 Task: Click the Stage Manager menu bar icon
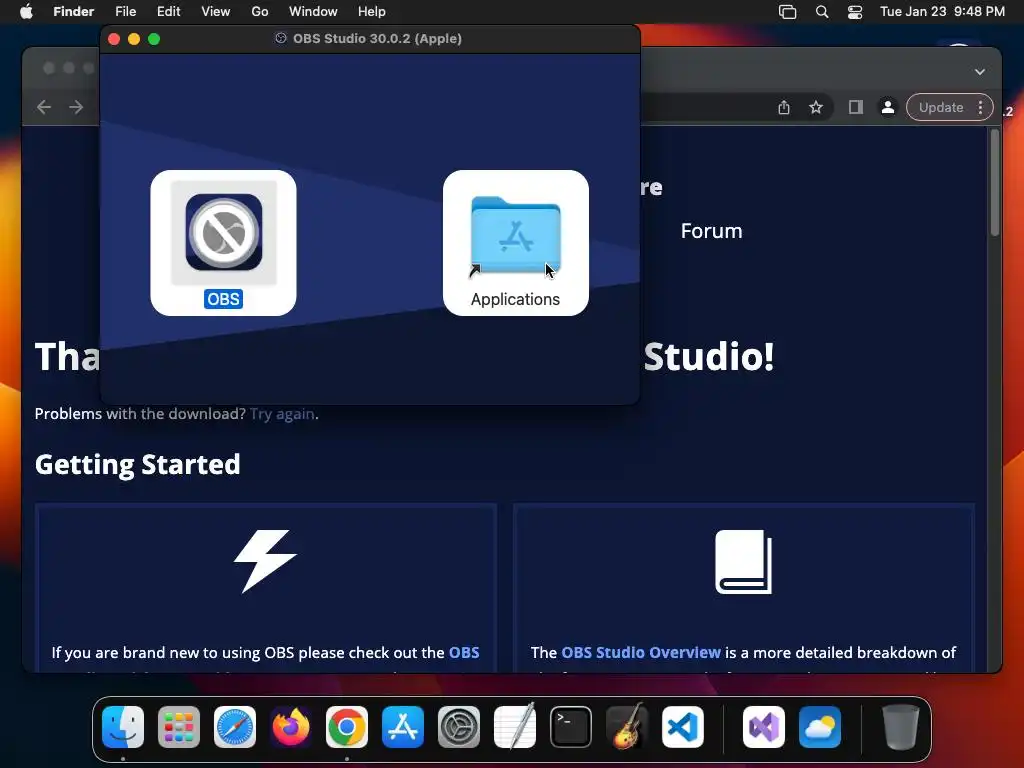(x=788, y=12)
